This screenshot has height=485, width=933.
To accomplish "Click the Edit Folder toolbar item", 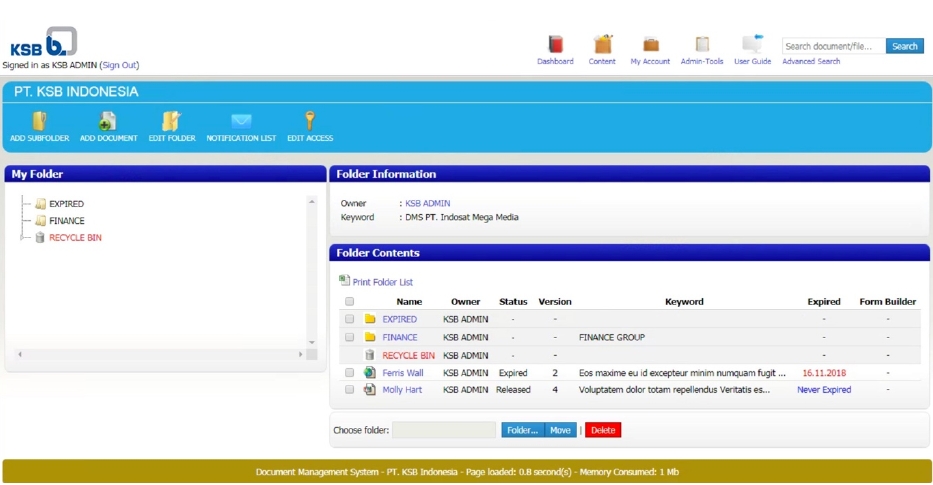I will tap(172, 126).
